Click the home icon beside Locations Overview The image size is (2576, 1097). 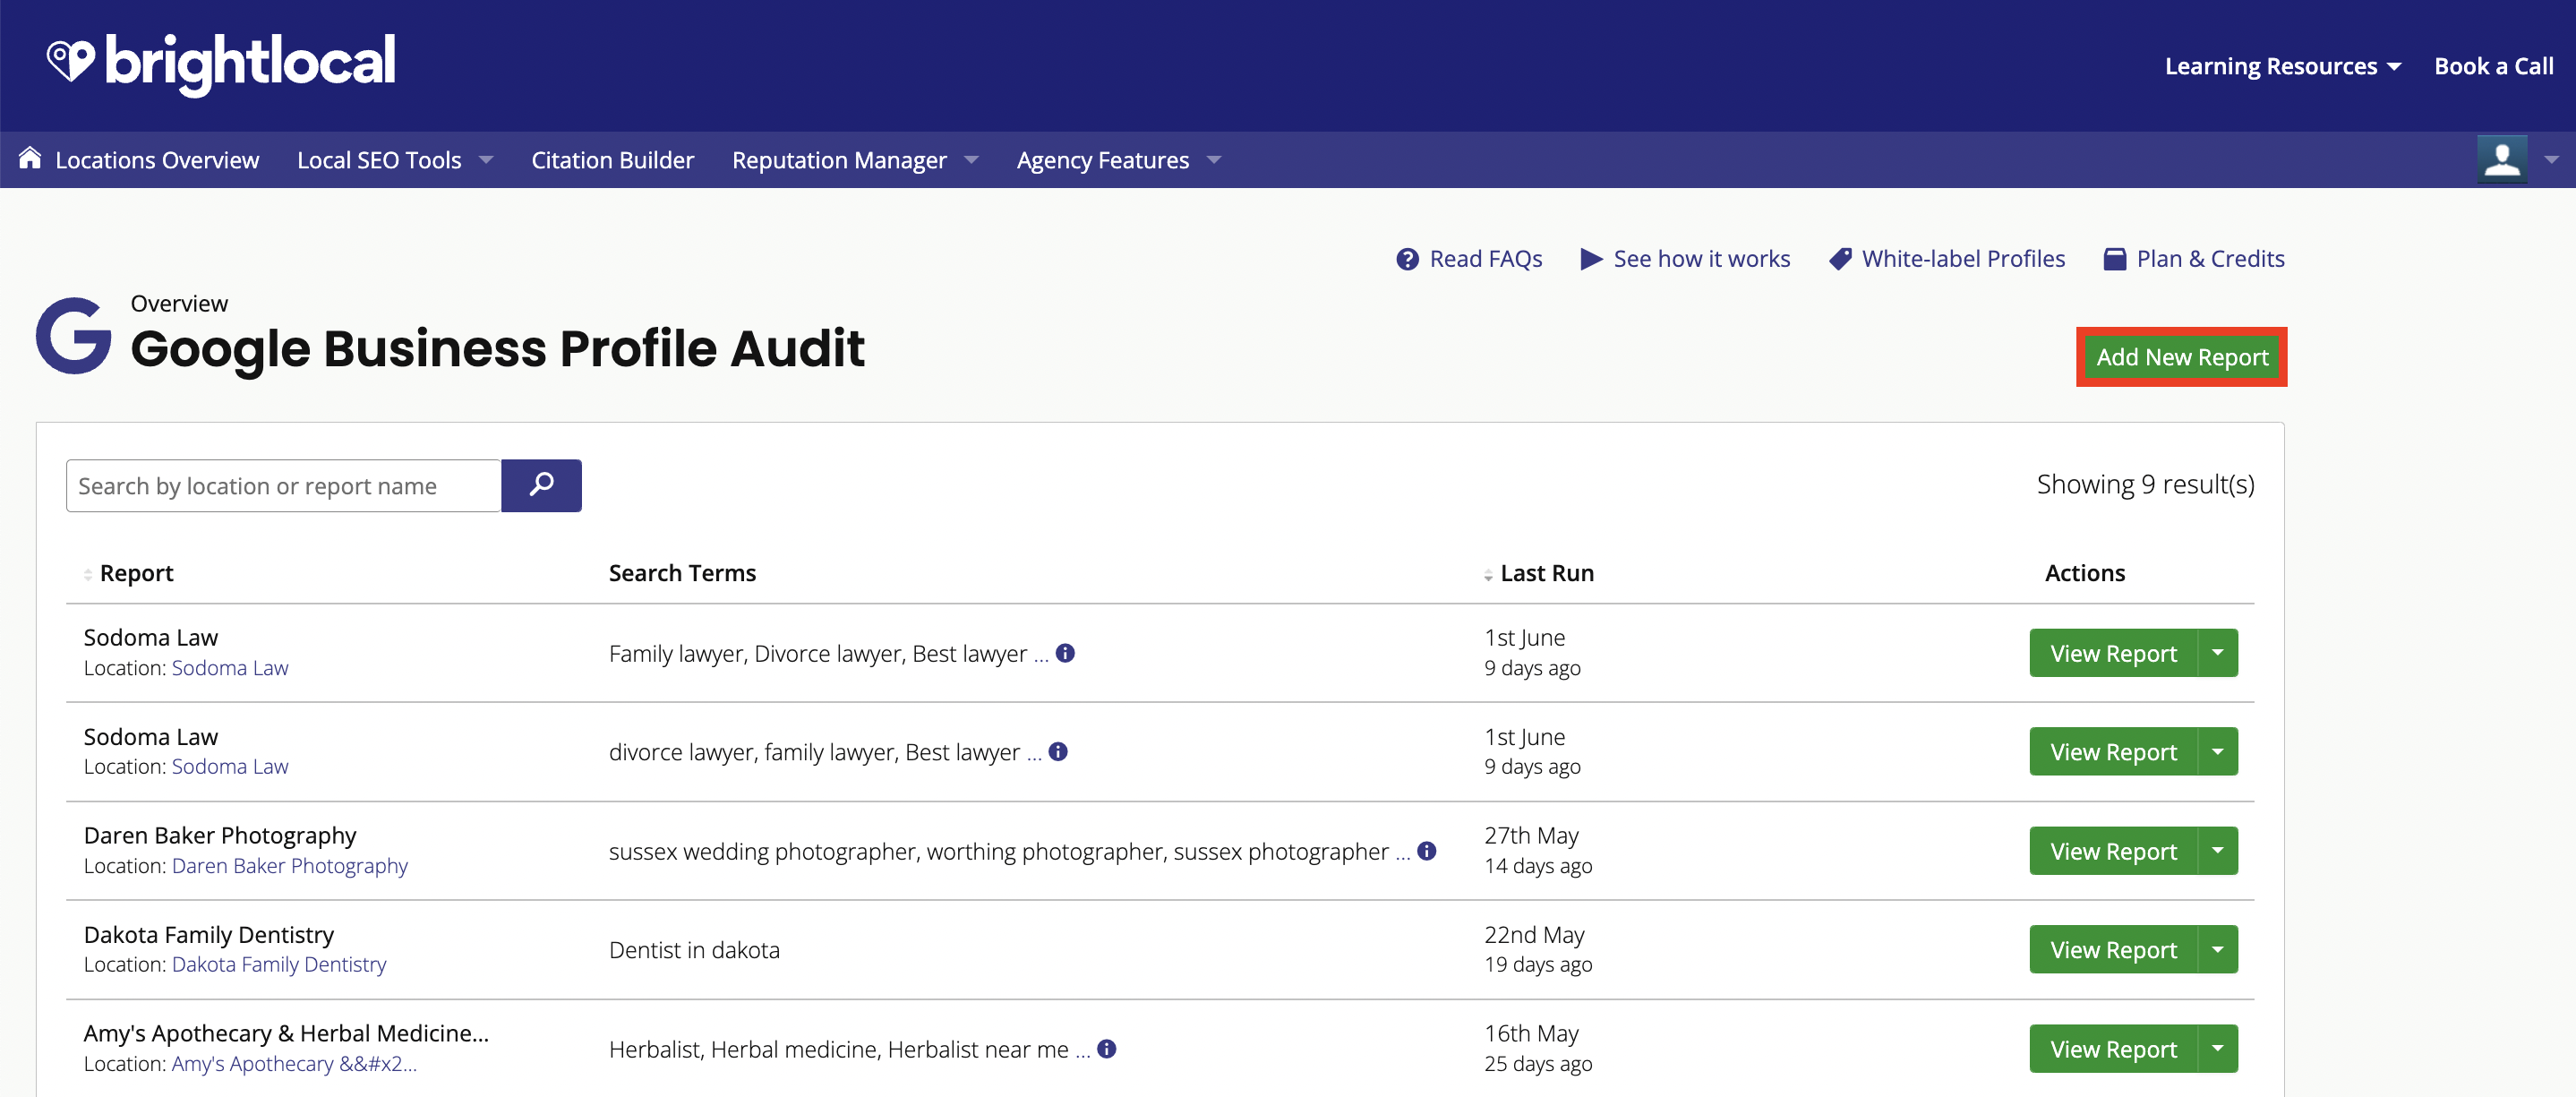point(30,158)
